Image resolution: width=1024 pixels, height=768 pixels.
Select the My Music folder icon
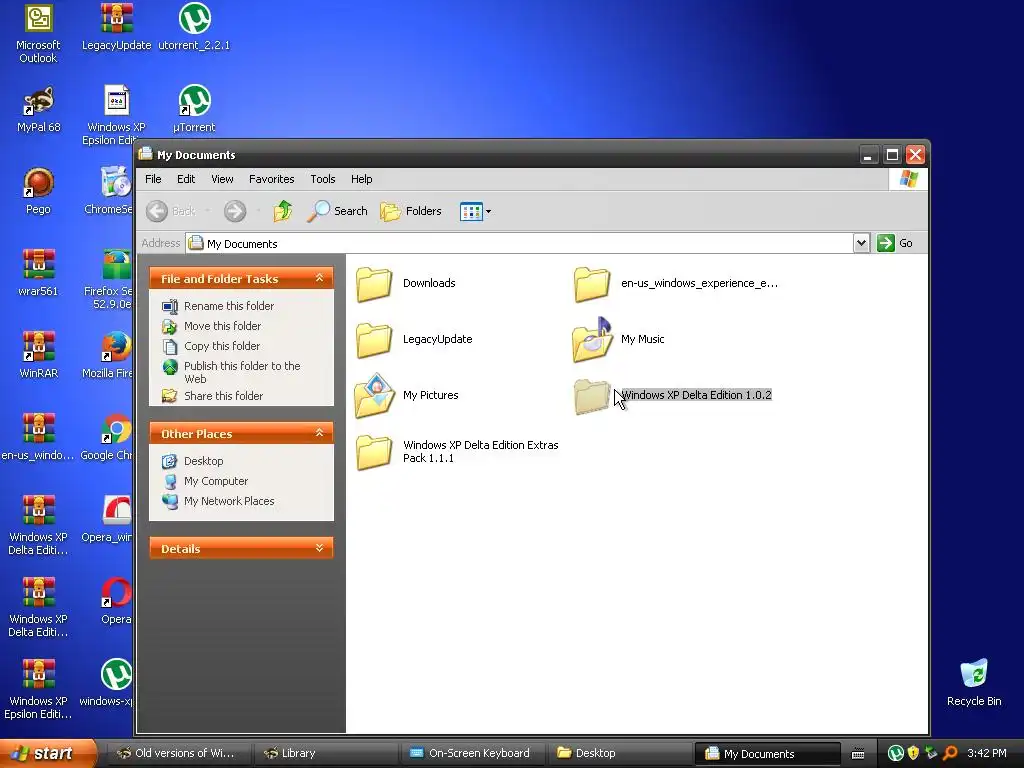(x=592, y=340)
